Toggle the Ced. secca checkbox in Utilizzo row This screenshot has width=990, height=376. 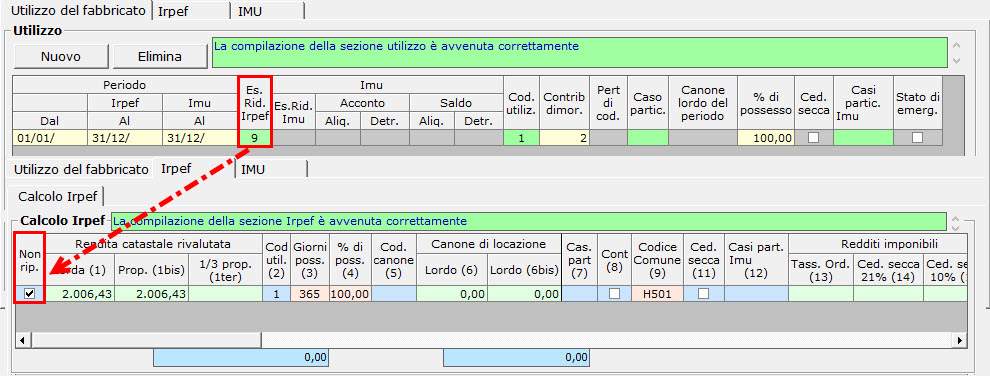pos(814,138)
